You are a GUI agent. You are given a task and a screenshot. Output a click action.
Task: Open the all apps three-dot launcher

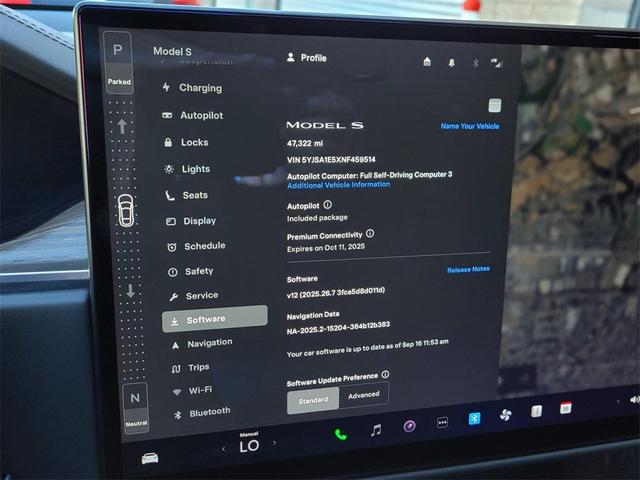[x=442, y=422]
